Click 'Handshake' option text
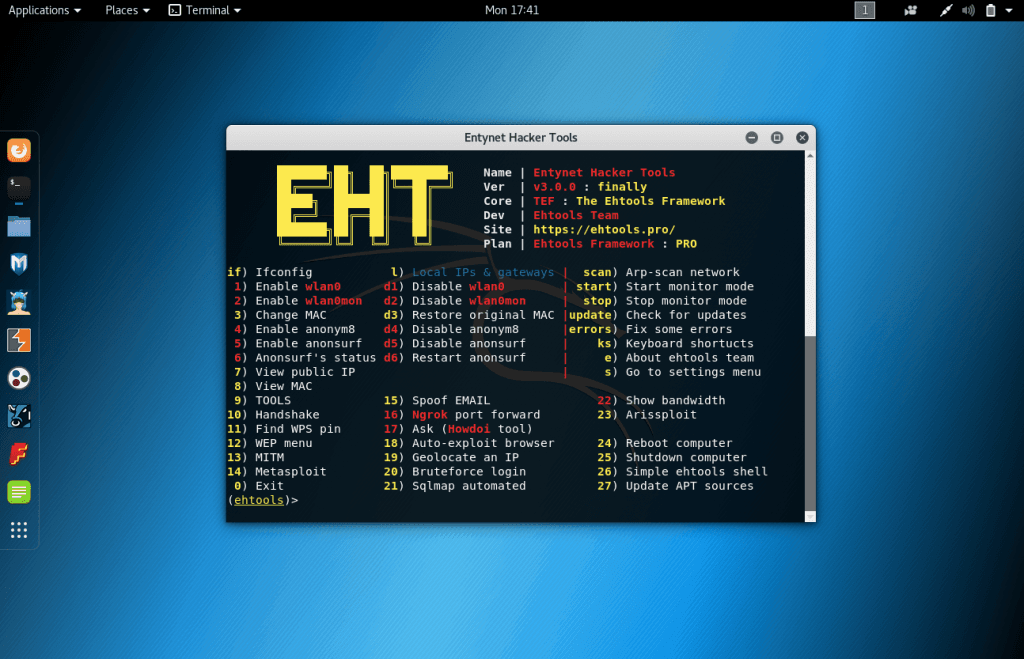The height and width of the screenshot is (659, 1024). pyautogui.click(x=287, y=415)
